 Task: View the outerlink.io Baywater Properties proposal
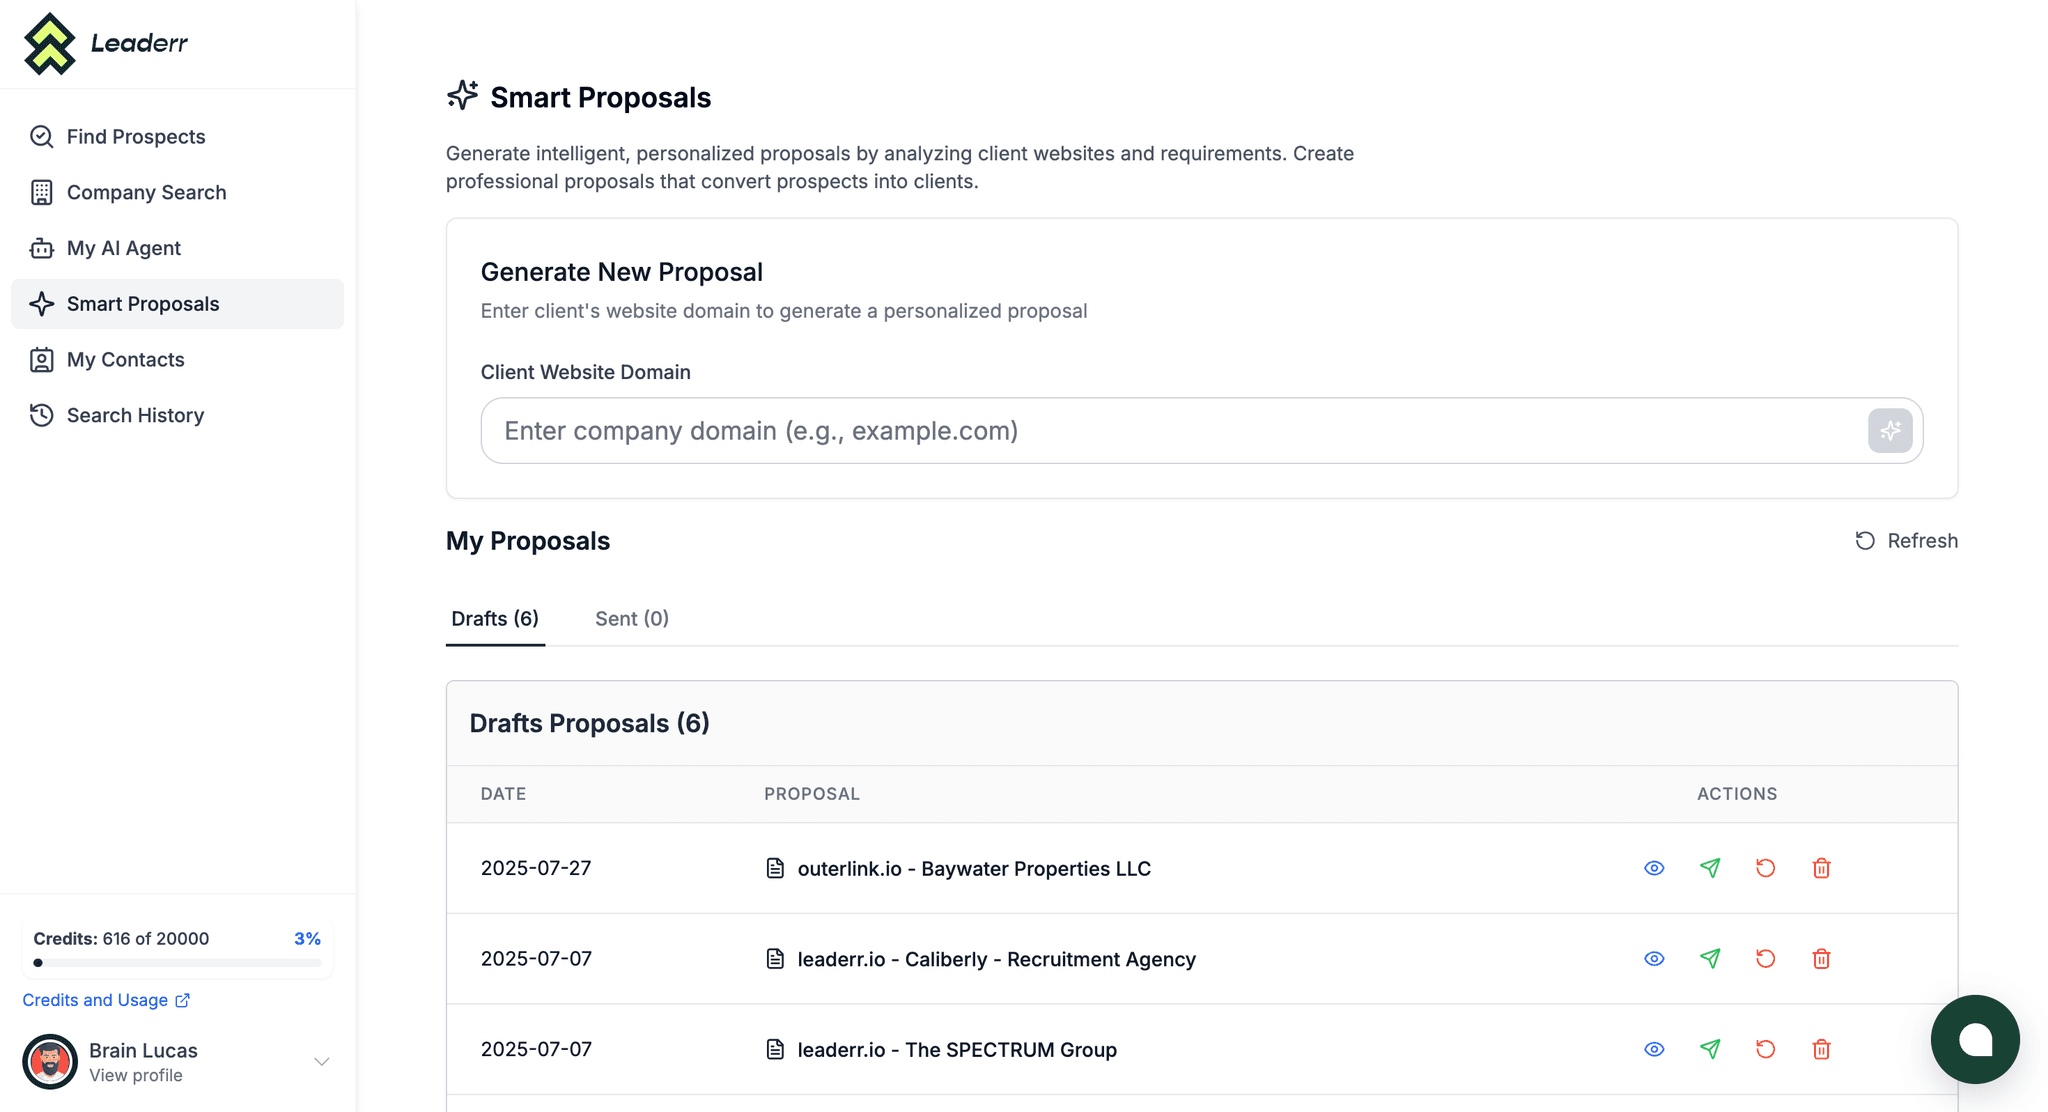coord(1654,868)
